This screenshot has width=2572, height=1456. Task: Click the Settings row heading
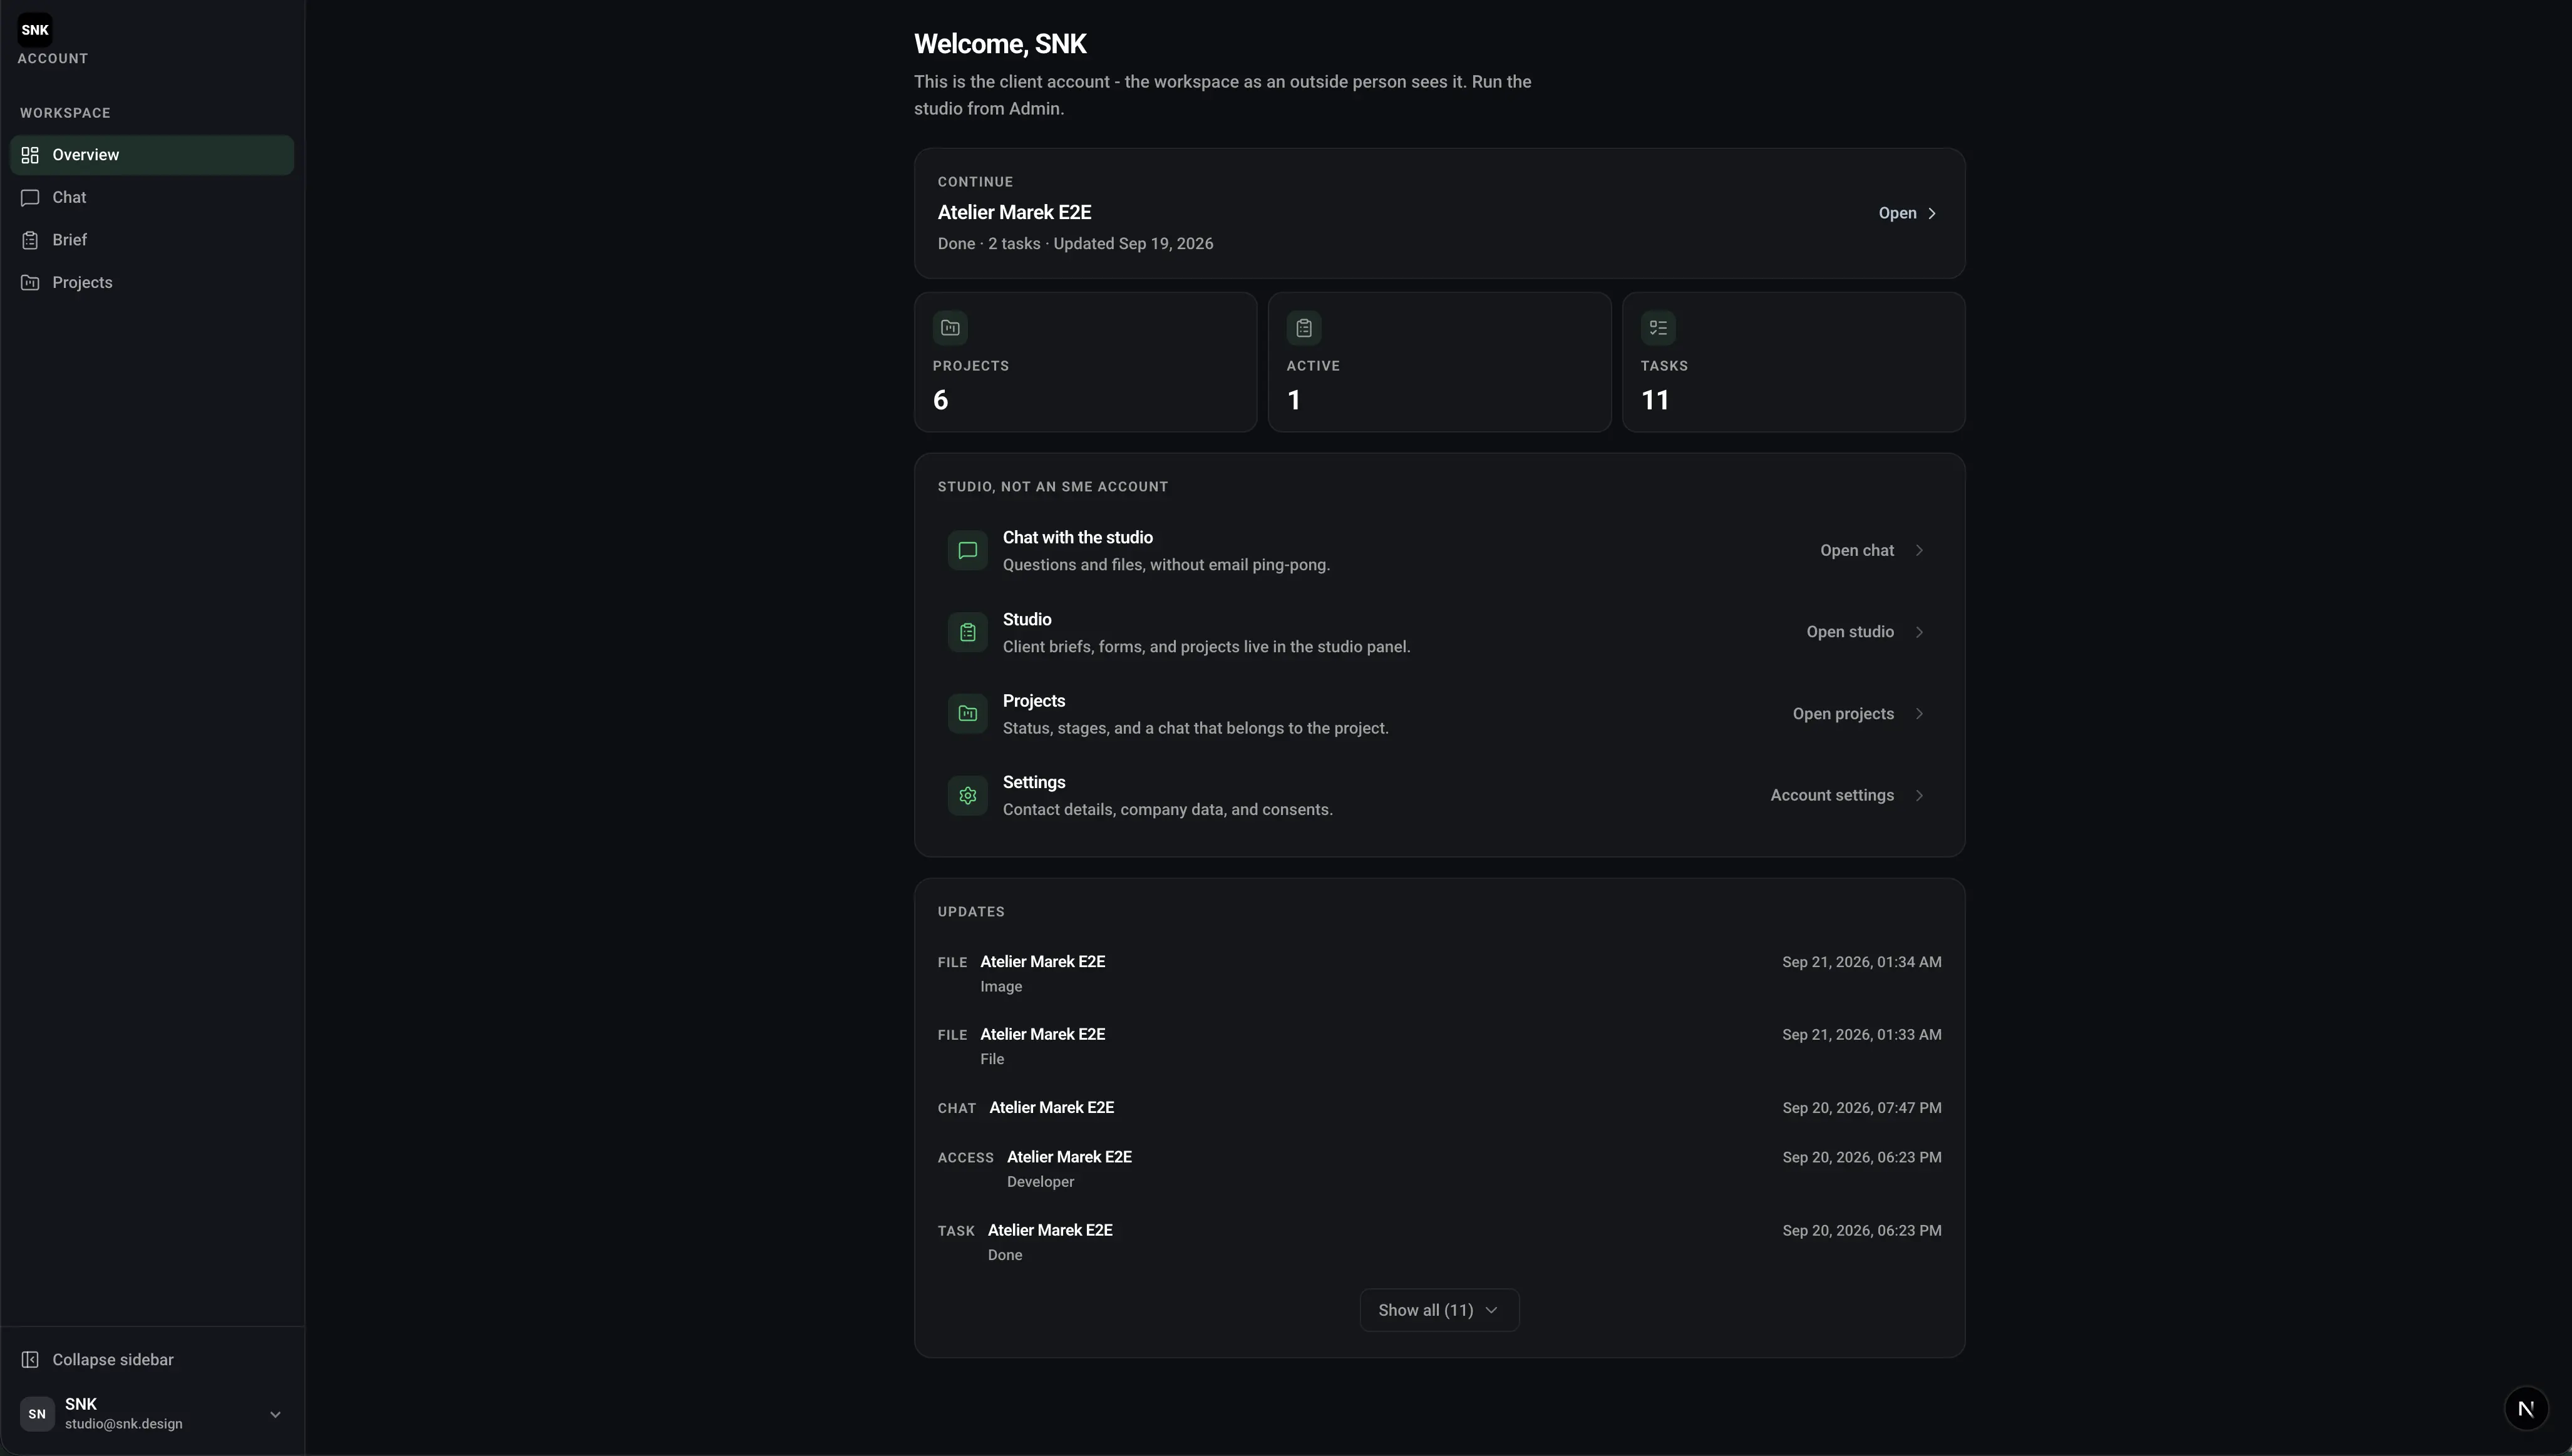(x=1033, y=783)
